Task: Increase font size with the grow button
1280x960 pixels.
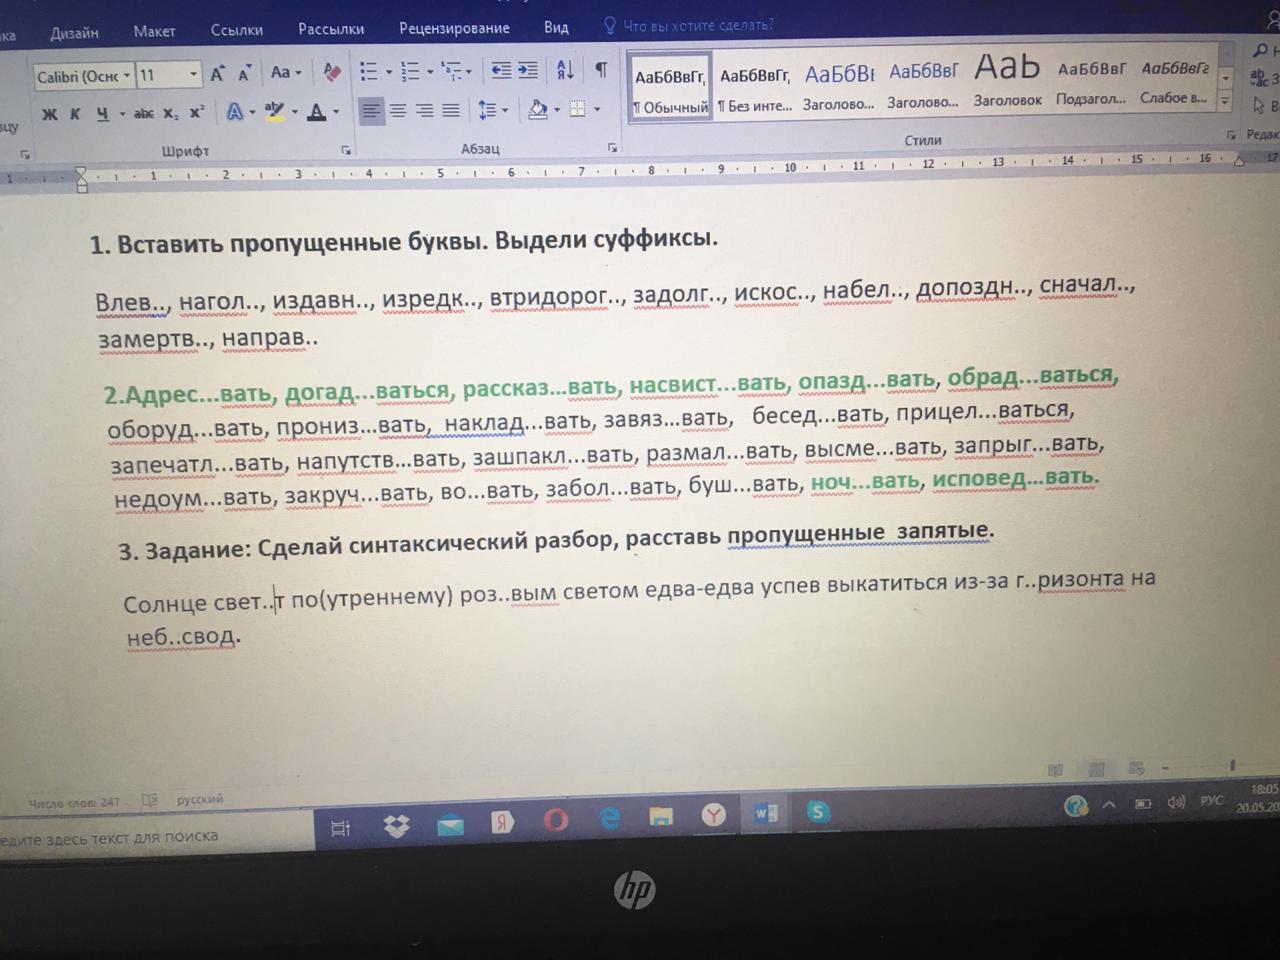Action: click(217, 74)
